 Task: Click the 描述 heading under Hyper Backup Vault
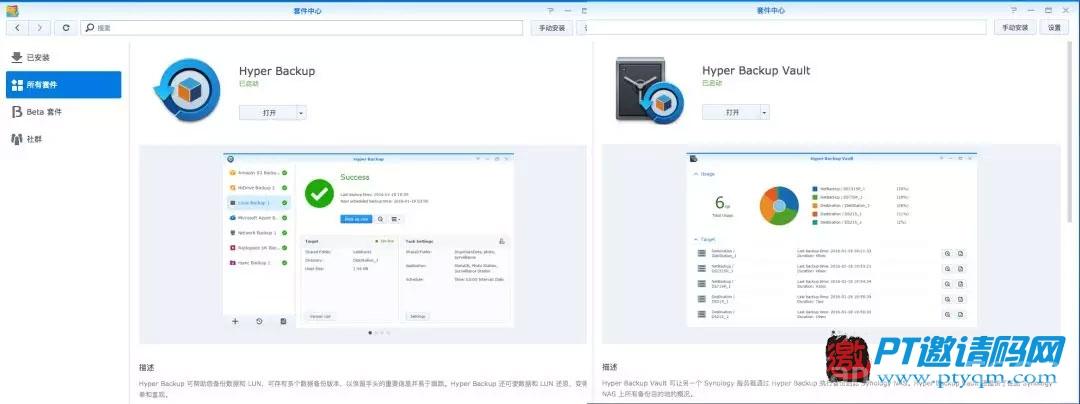click(610, 368)
